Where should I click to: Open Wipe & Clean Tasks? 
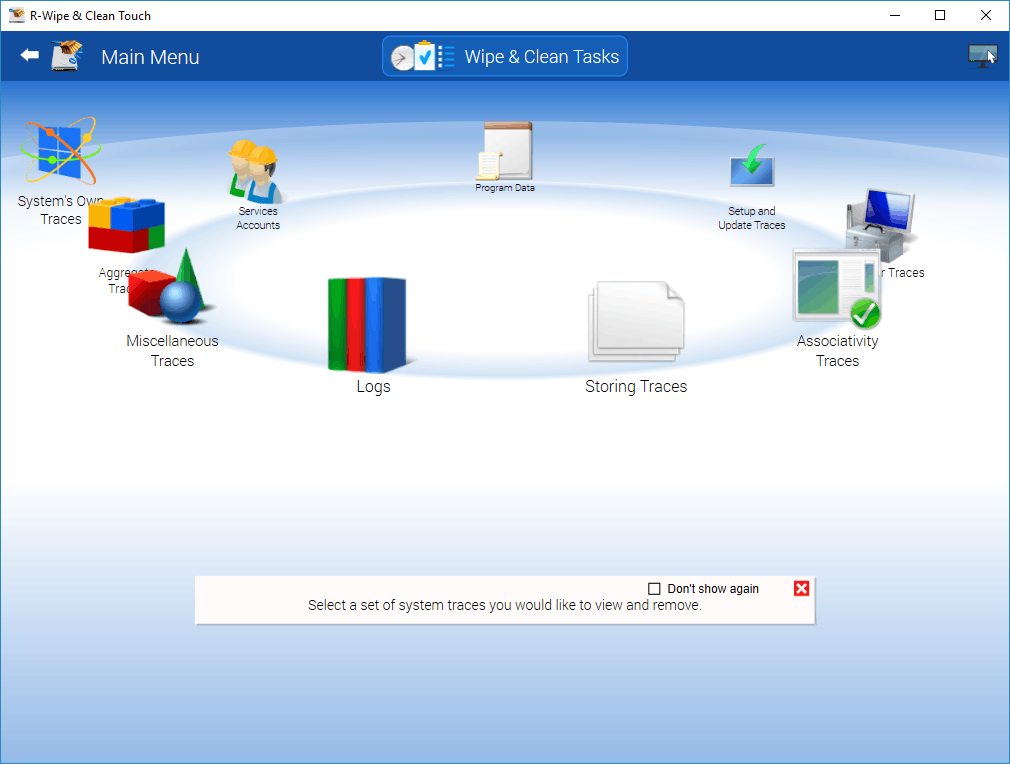click(505, 56)
